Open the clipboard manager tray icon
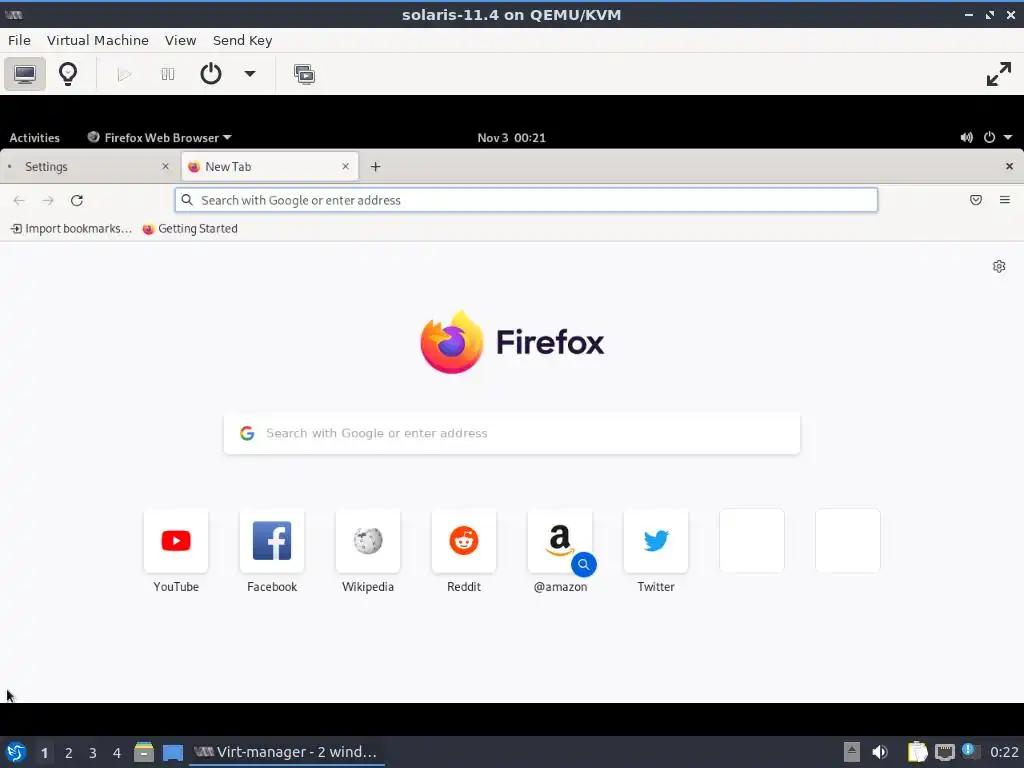 [x=917, y=752]
